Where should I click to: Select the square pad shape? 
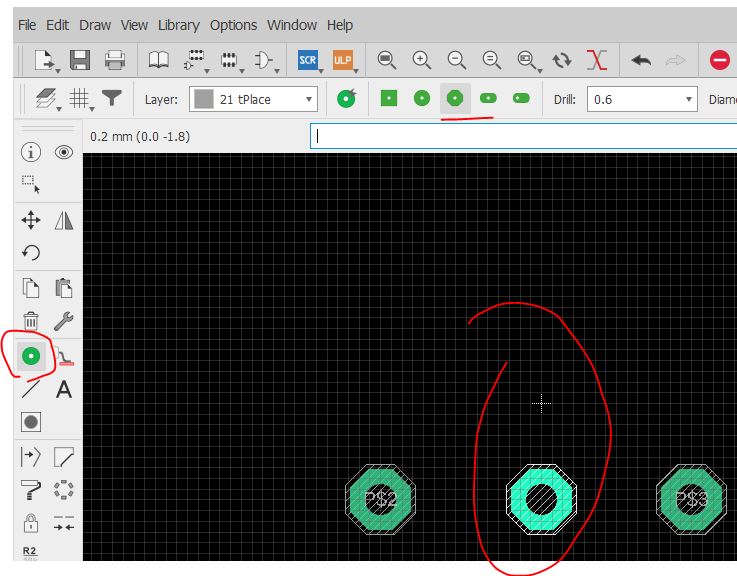click(389, 98)
